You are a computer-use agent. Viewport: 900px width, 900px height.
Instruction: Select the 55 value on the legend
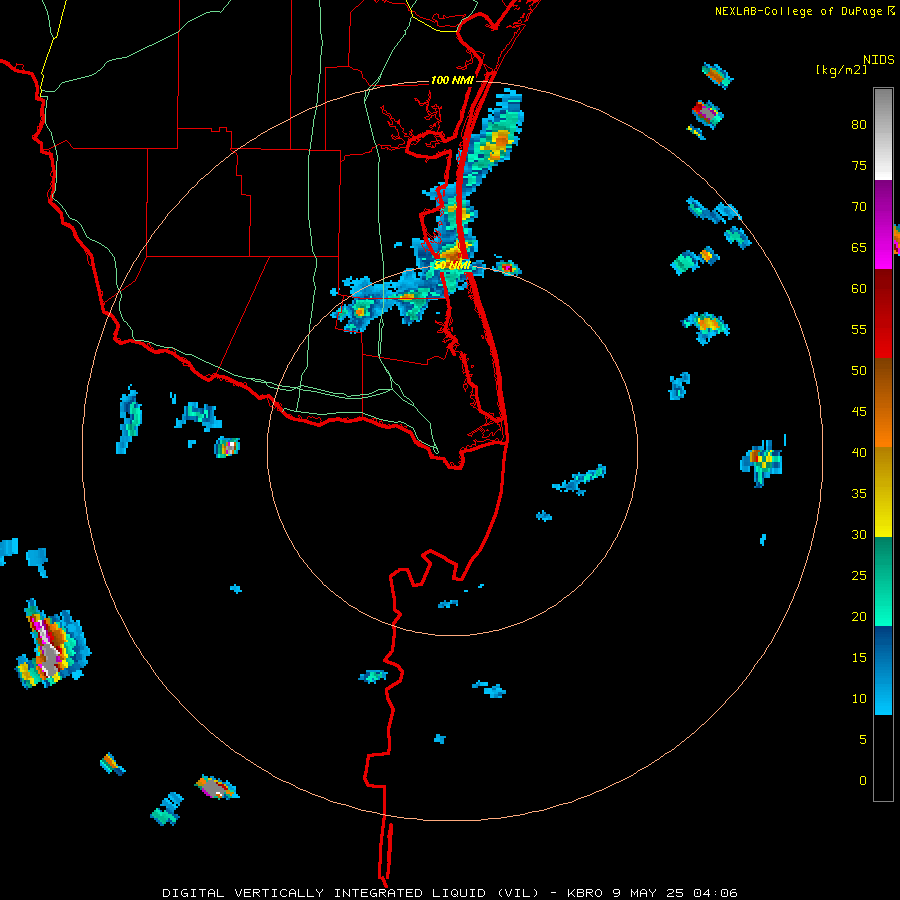859,330
